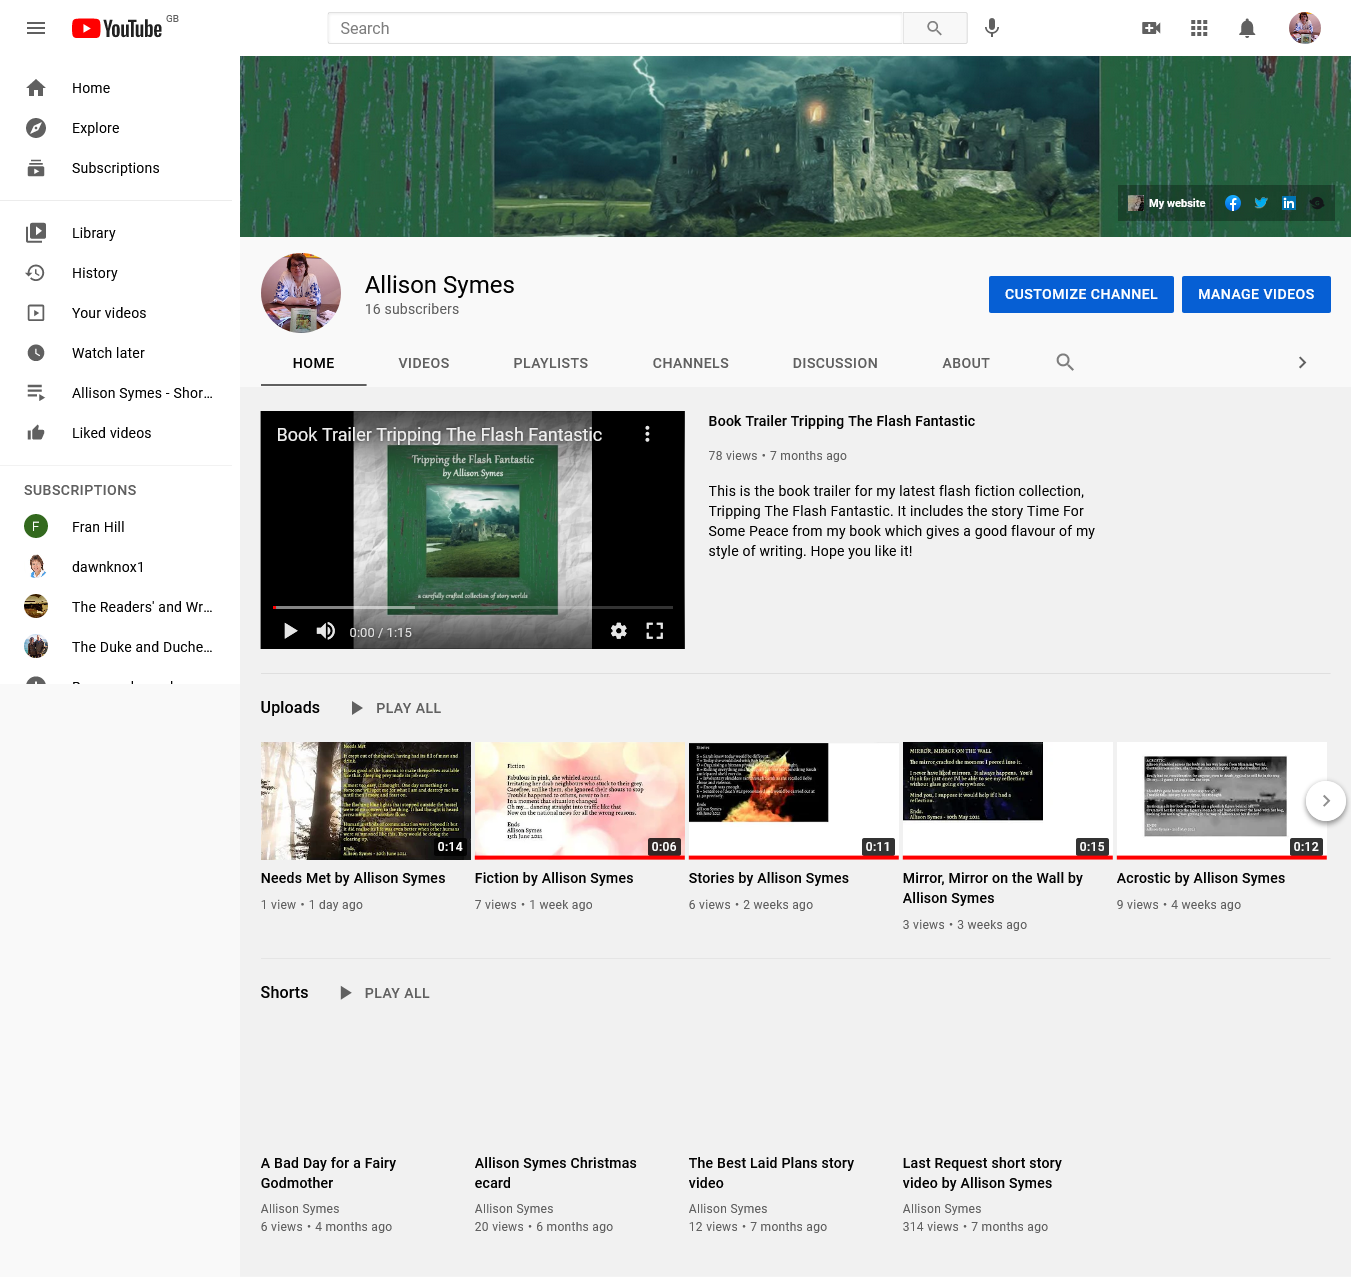
Task: Mute the book trailer video audio
Action: coord(325,631)
